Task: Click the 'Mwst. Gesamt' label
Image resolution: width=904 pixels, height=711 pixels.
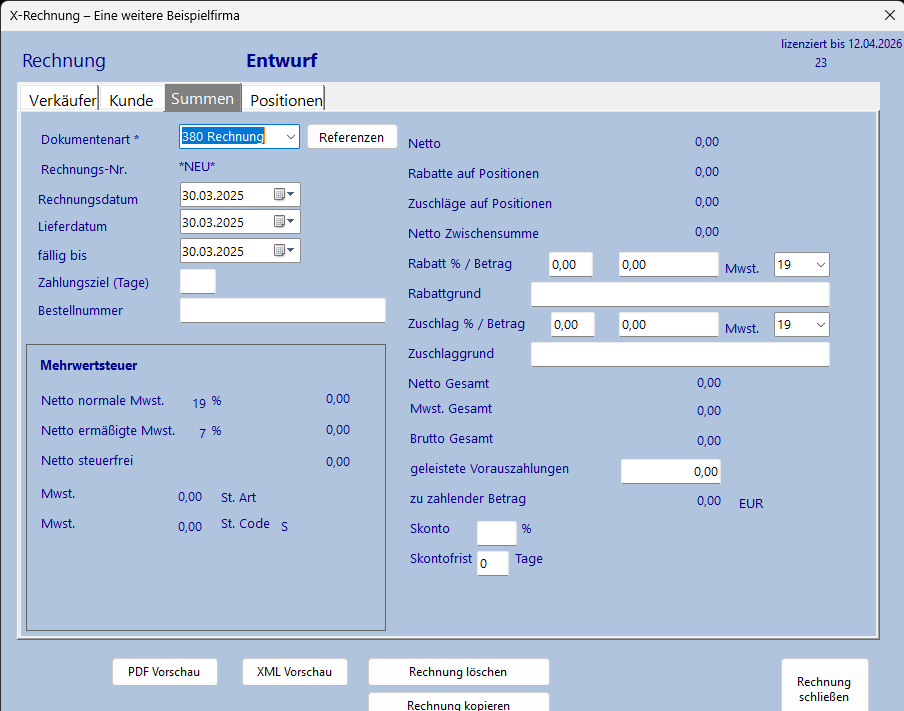Action: tap(451, 409)
